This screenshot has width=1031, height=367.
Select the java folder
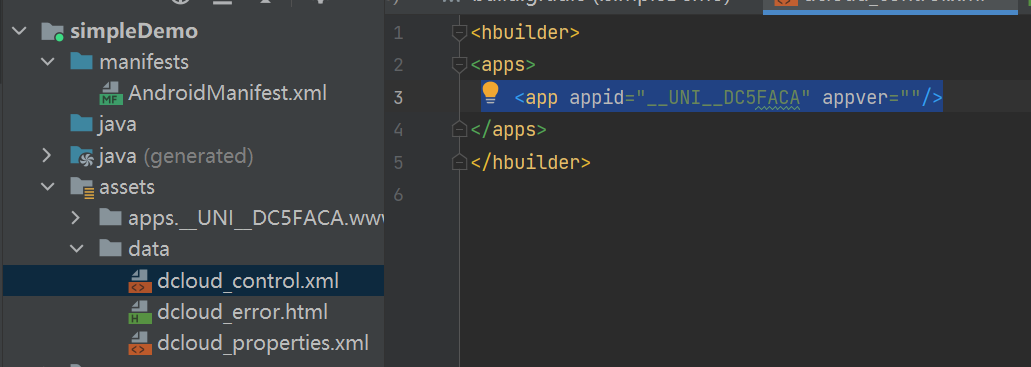118,124
